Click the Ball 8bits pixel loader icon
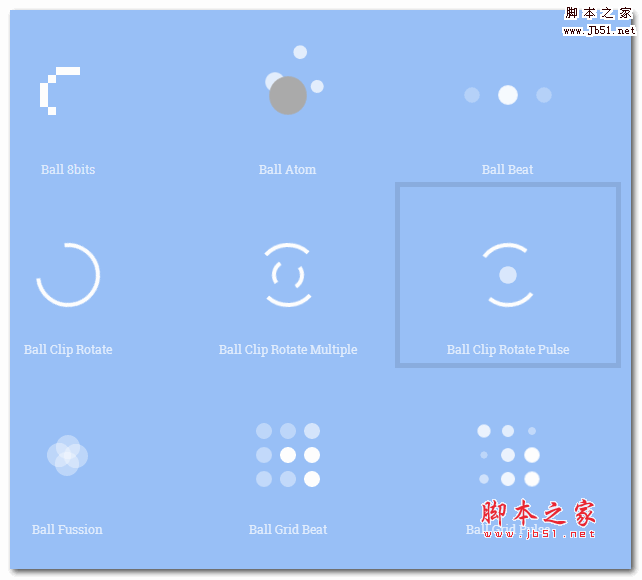This screenshot has width=642, height=580. (x=60, y=91)
